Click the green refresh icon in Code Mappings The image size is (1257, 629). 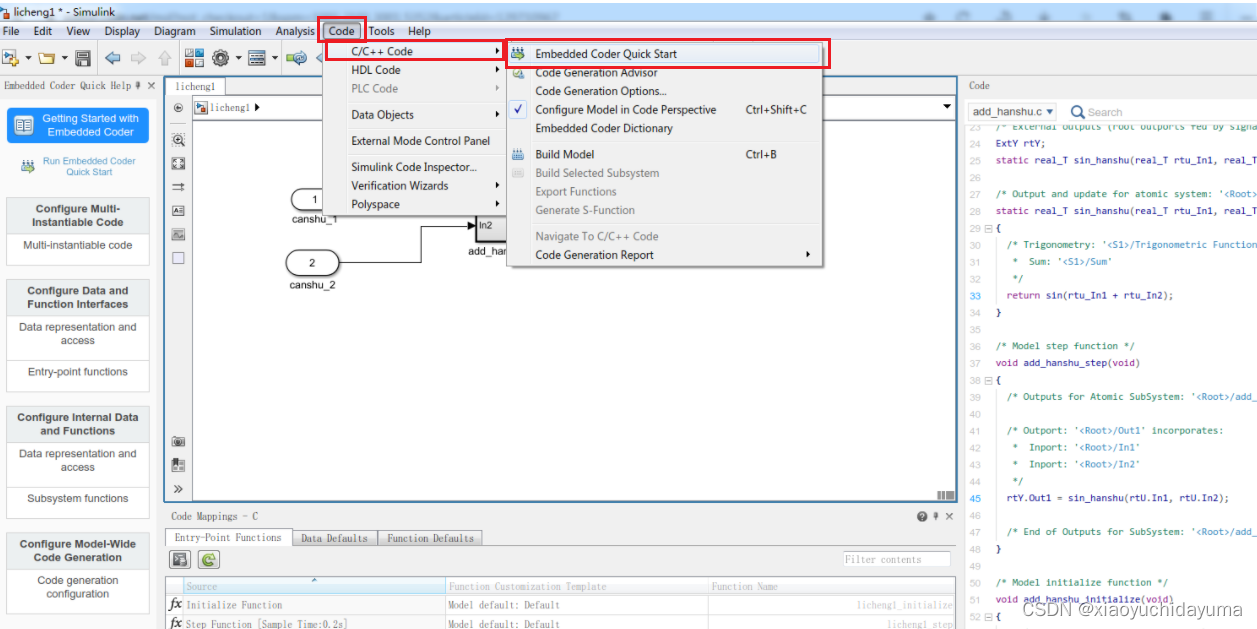(211, 561)
